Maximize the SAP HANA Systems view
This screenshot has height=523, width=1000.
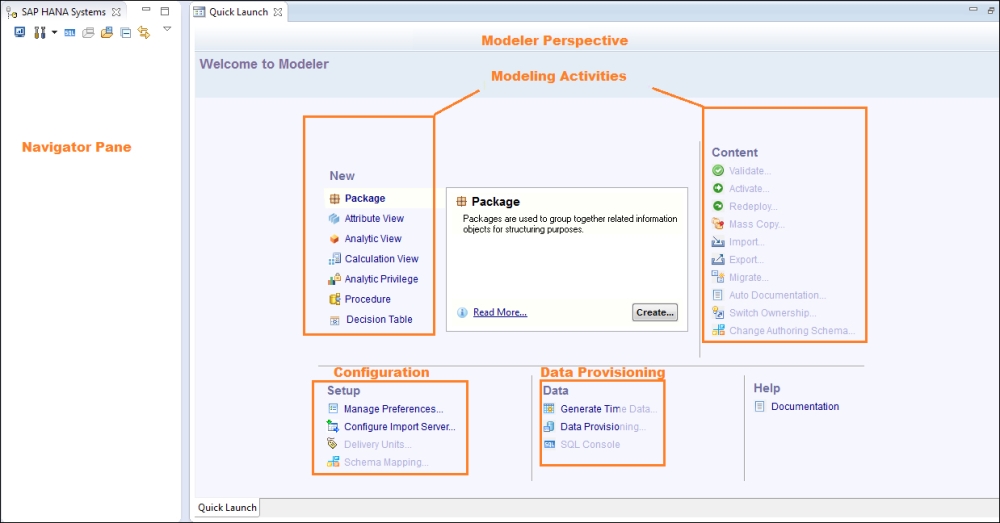tap(165, 11)
